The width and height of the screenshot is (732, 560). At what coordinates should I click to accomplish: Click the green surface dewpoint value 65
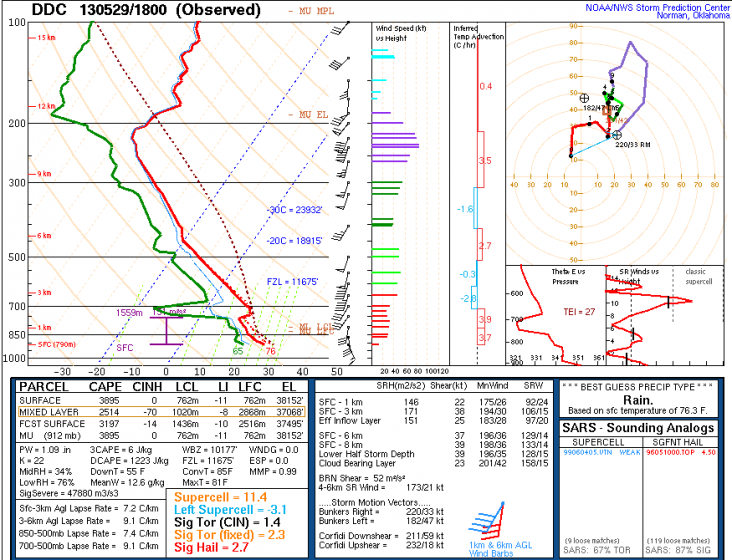coord(238,351)
